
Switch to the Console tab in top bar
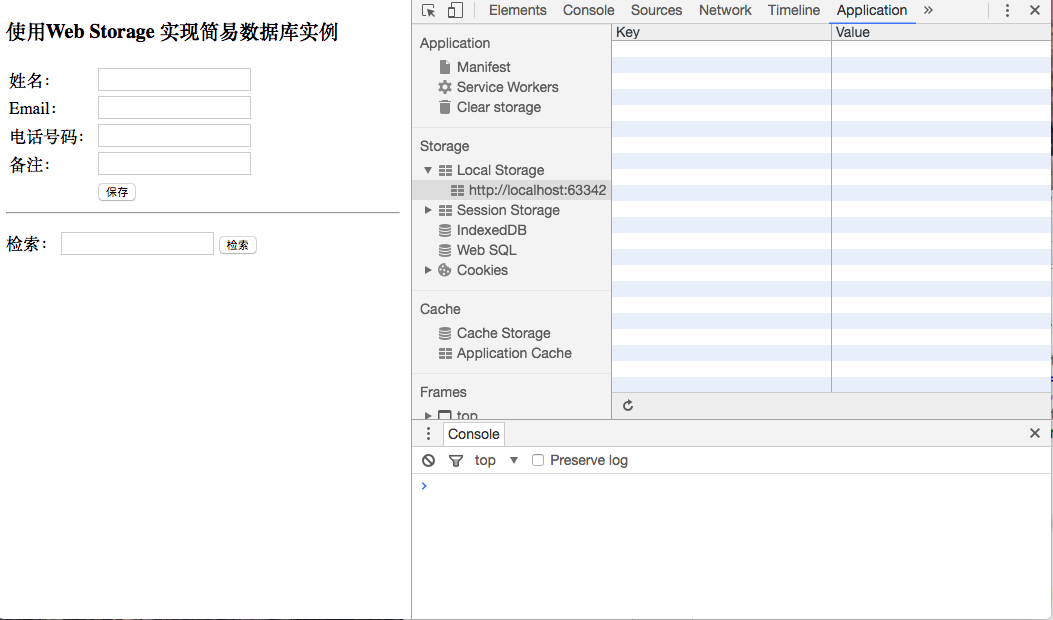(588, 10)
